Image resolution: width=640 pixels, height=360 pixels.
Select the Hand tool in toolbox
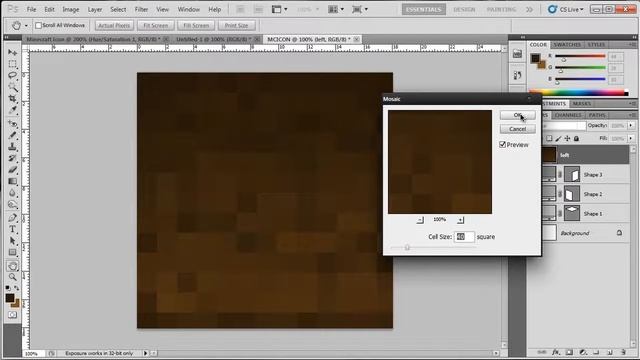point(13,266)
